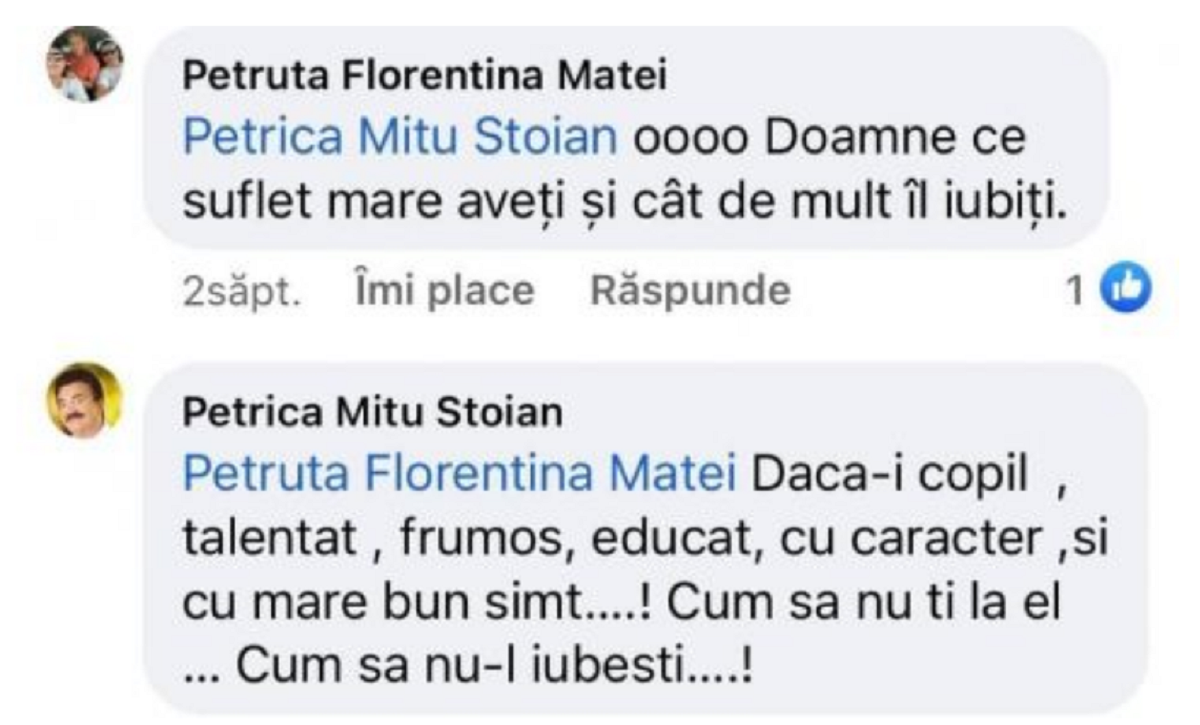The image size is (1200, 725).
Task: Open Petrica Mitu Stoian's profile picture
Action: tap(85, 400)
